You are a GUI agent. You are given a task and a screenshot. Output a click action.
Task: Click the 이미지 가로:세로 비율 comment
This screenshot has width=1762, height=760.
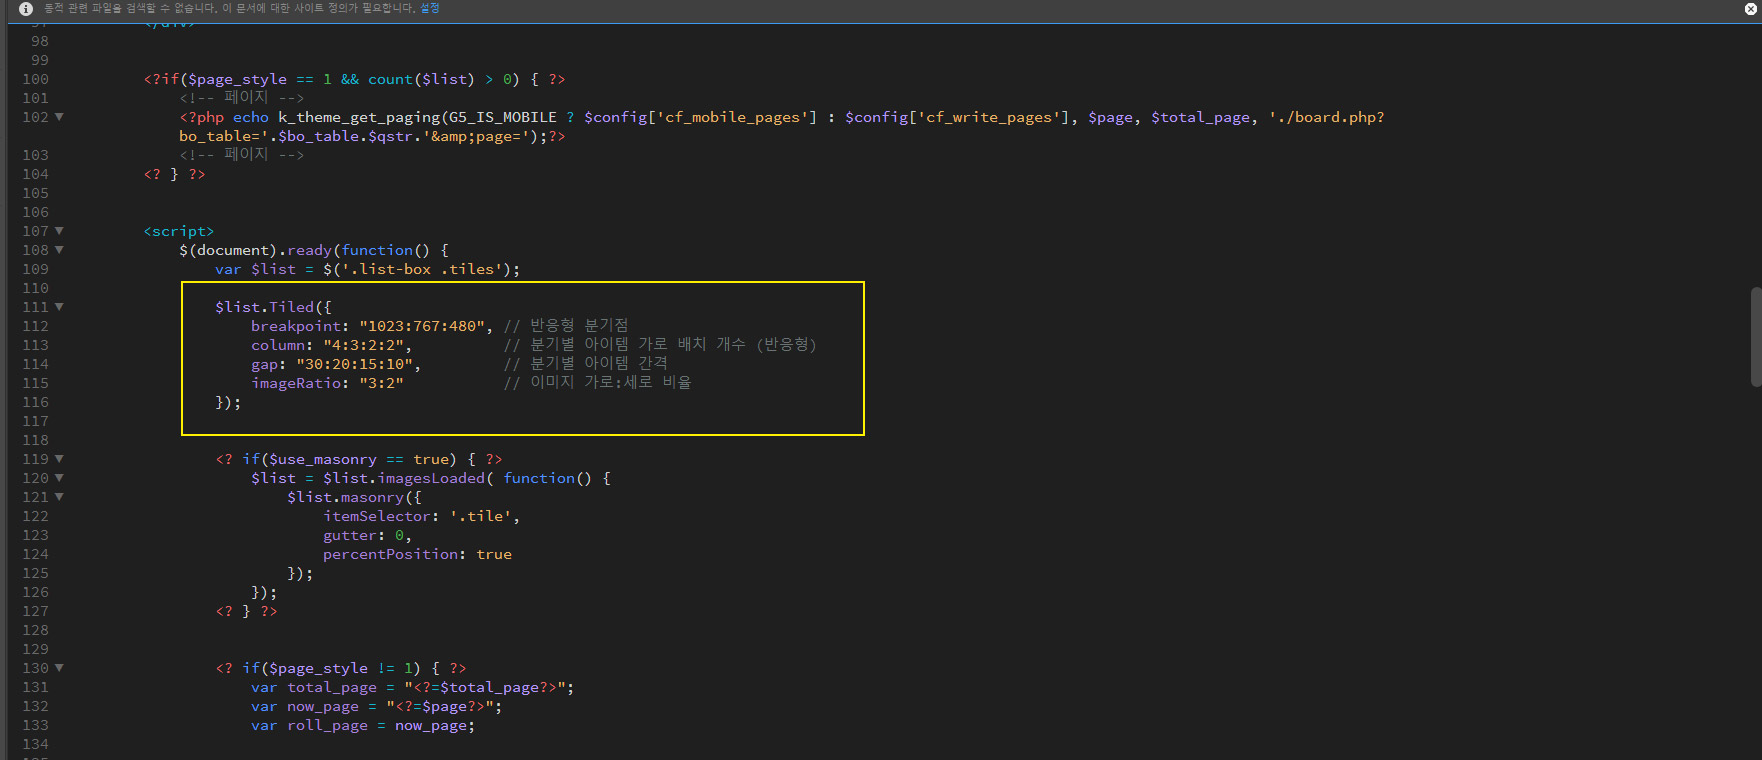point(597,383)
